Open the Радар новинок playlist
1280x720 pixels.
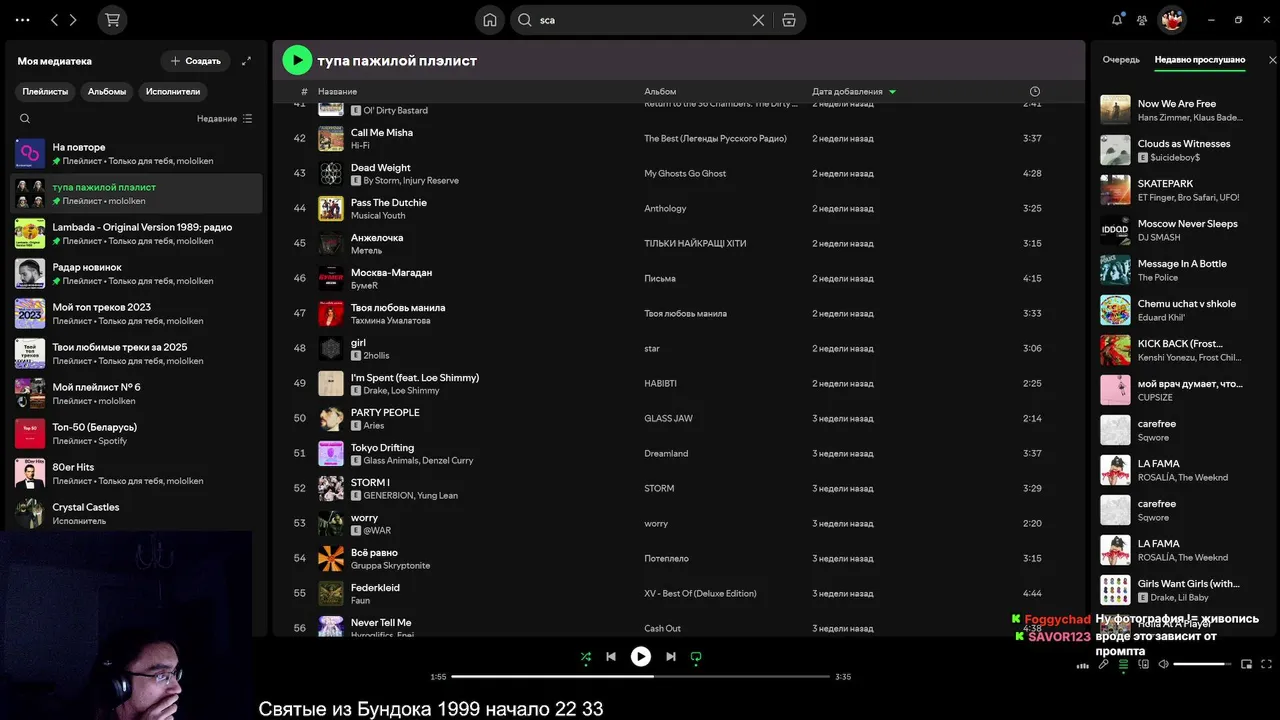[x=137, y=273]
